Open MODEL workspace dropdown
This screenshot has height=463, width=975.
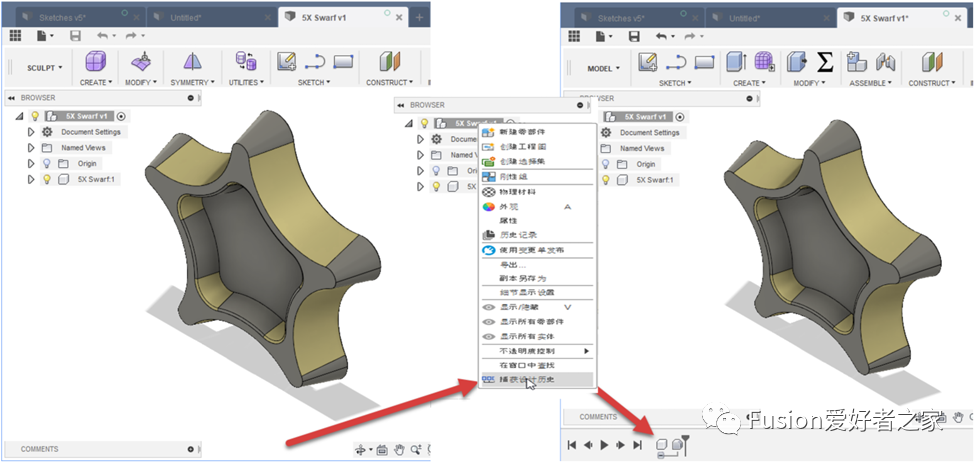tap(603, 68)
